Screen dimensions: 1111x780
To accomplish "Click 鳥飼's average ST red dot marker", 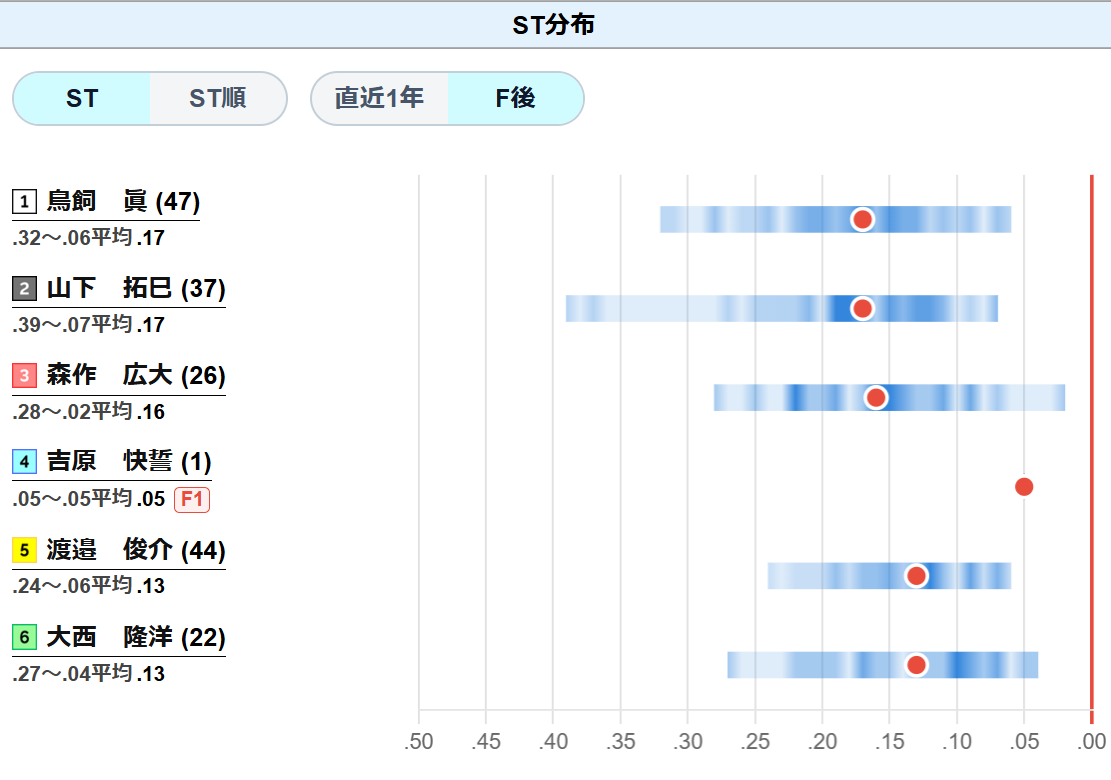I will point(862,220).
